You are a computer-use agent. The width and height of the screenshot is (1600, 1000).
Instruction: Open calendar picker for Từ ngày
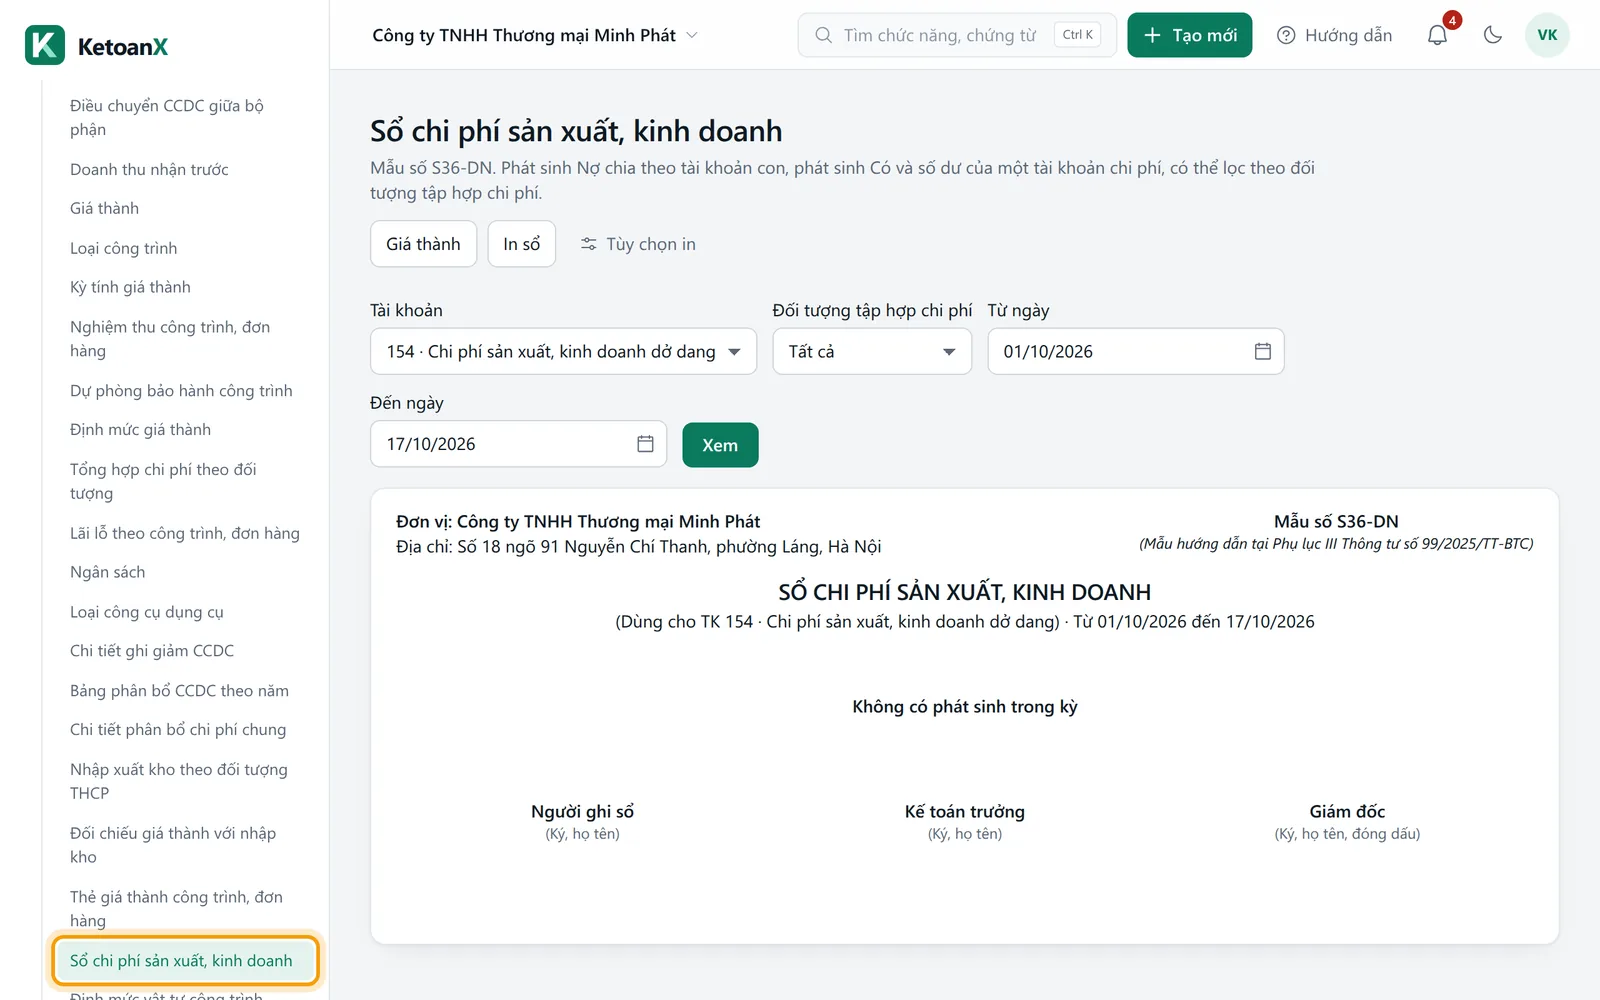1263,351
